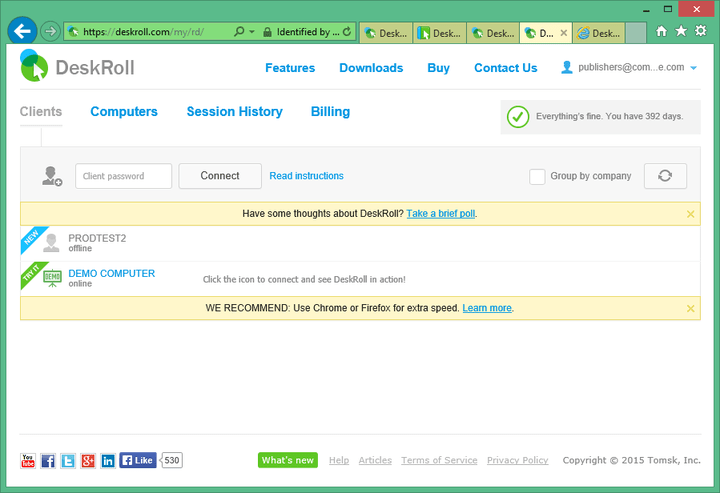The image size is (720, 493).
Task: Open the Billing tab
Action: tap(330, 112)
